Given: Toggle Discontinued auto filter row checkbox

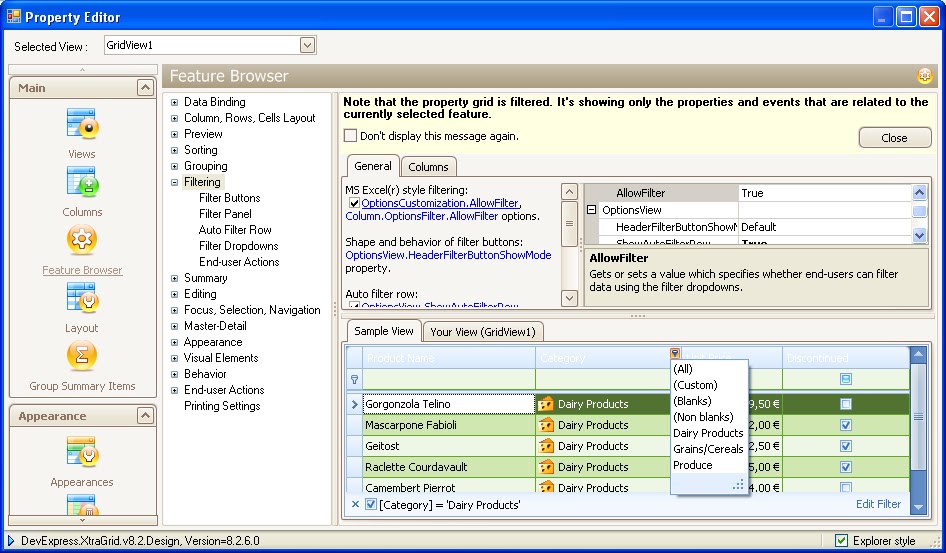Looking at the screenshot, I should click(x=846, y=379).
